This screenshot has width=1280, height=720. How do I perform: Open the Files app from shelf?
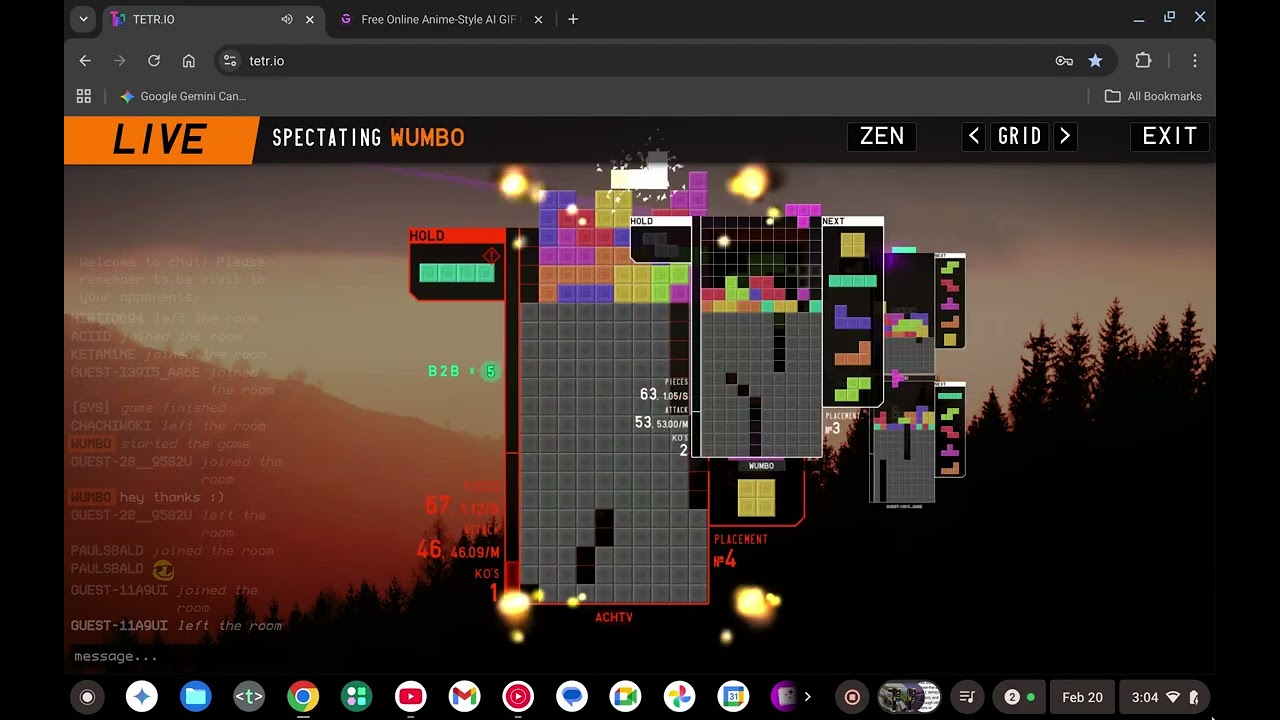click(x=195, y=697)
